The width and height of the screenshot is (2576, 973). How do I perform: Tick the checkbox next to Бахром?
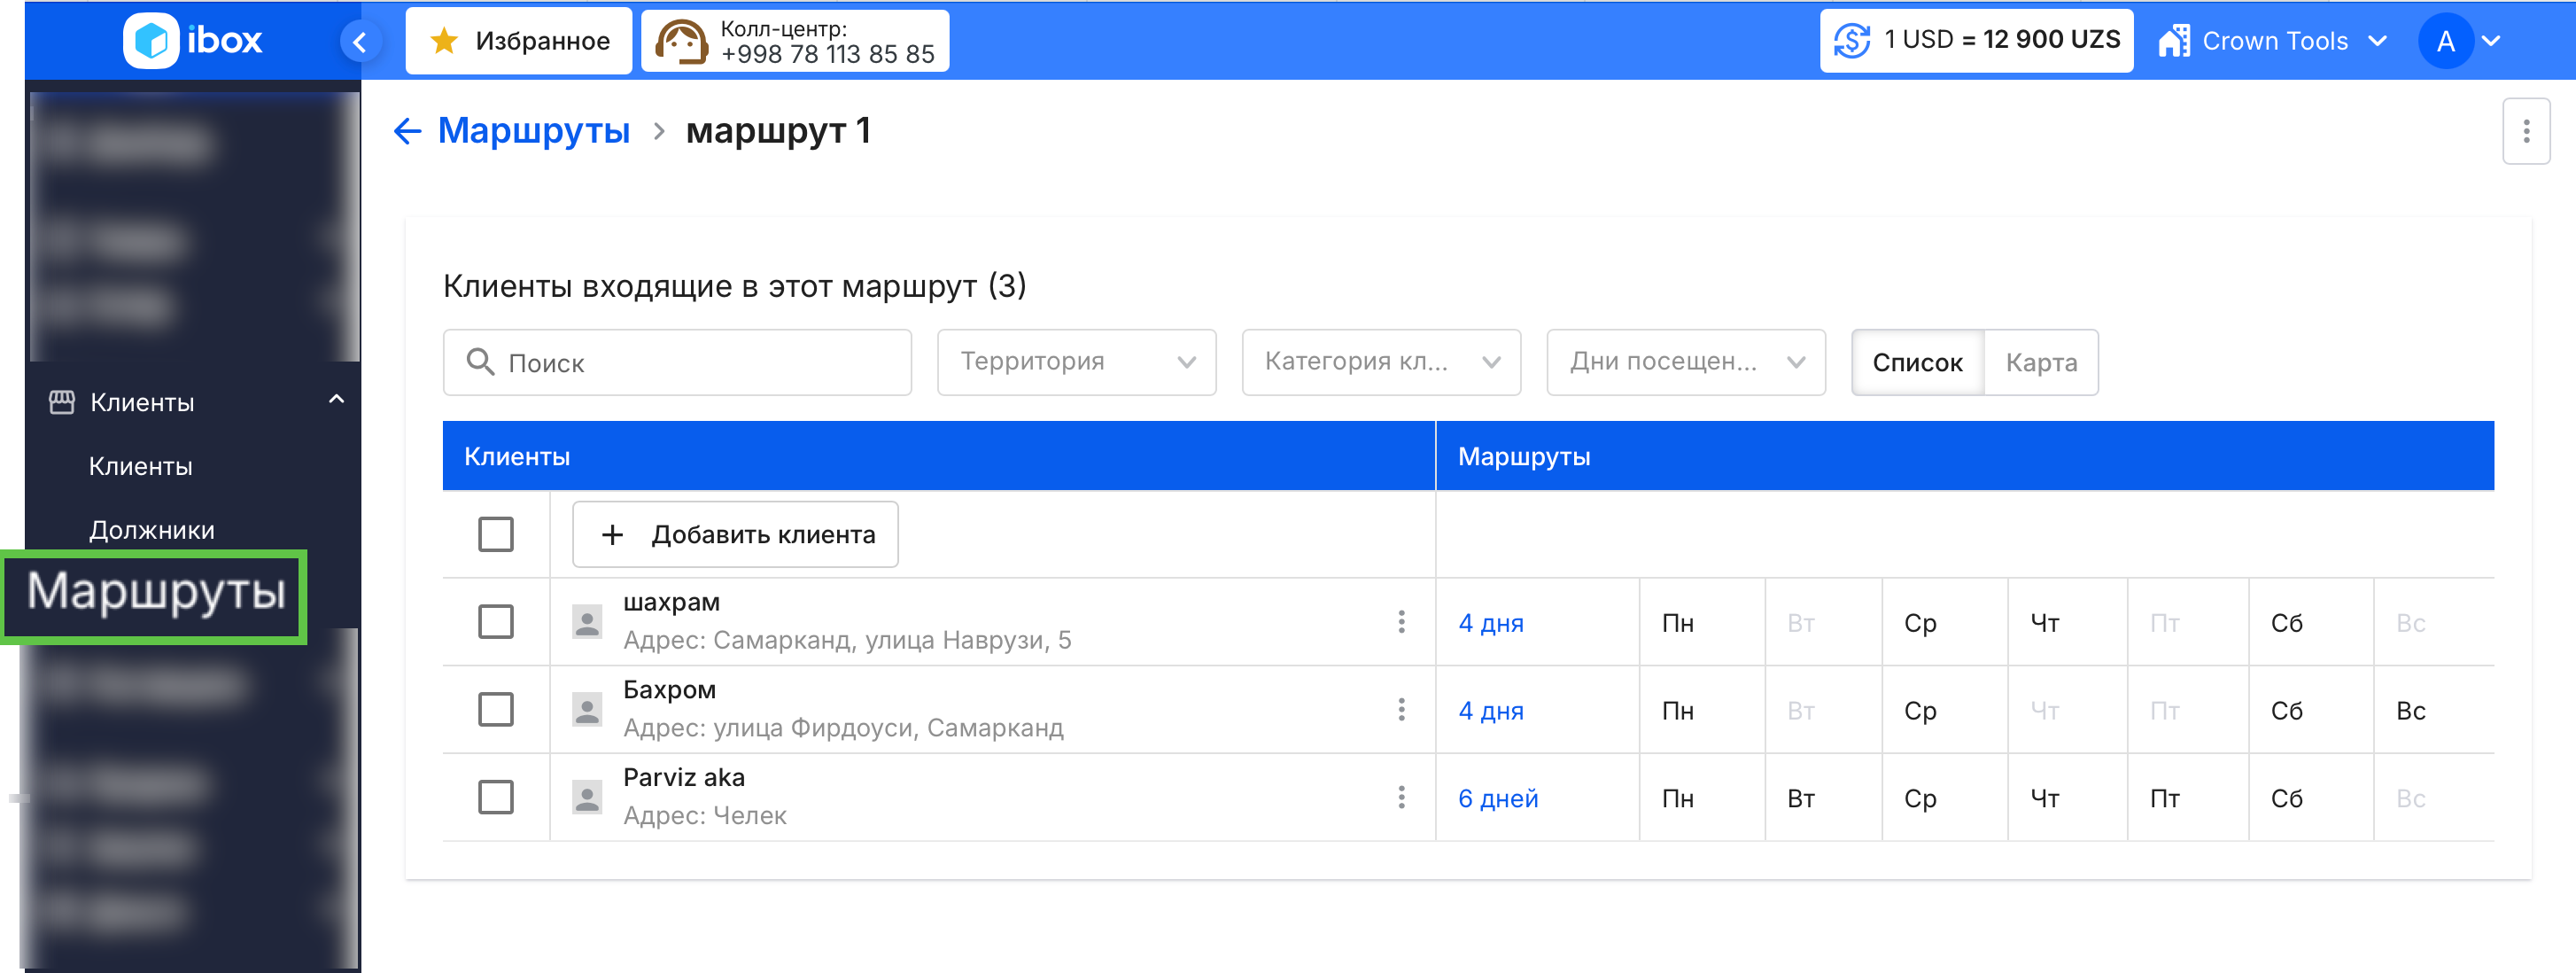coord(495,710)
